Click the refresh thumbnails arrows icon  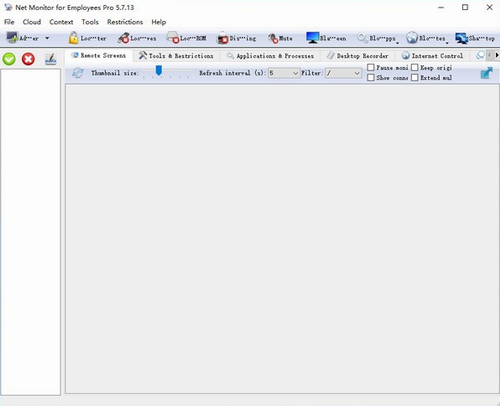[x=78, y=73]
